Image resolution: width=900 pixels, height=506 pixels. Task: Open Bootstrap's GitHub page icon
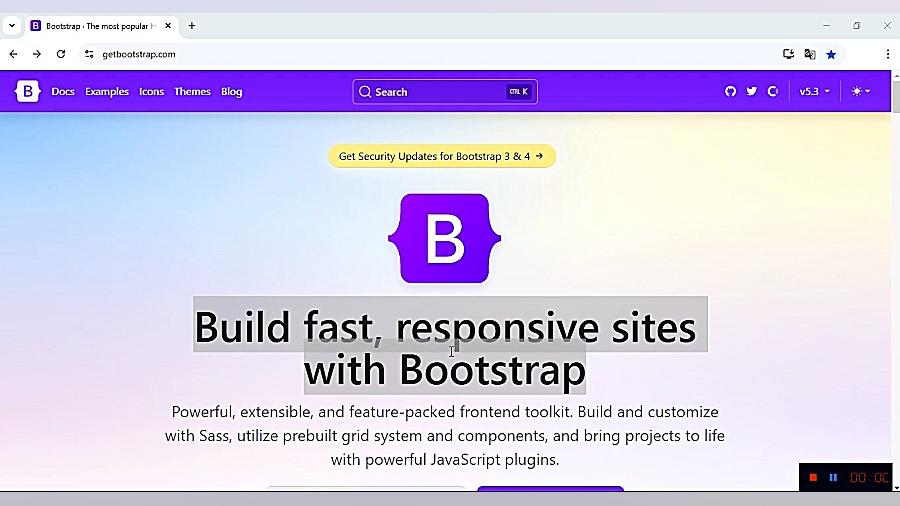(x=730, y=91)
